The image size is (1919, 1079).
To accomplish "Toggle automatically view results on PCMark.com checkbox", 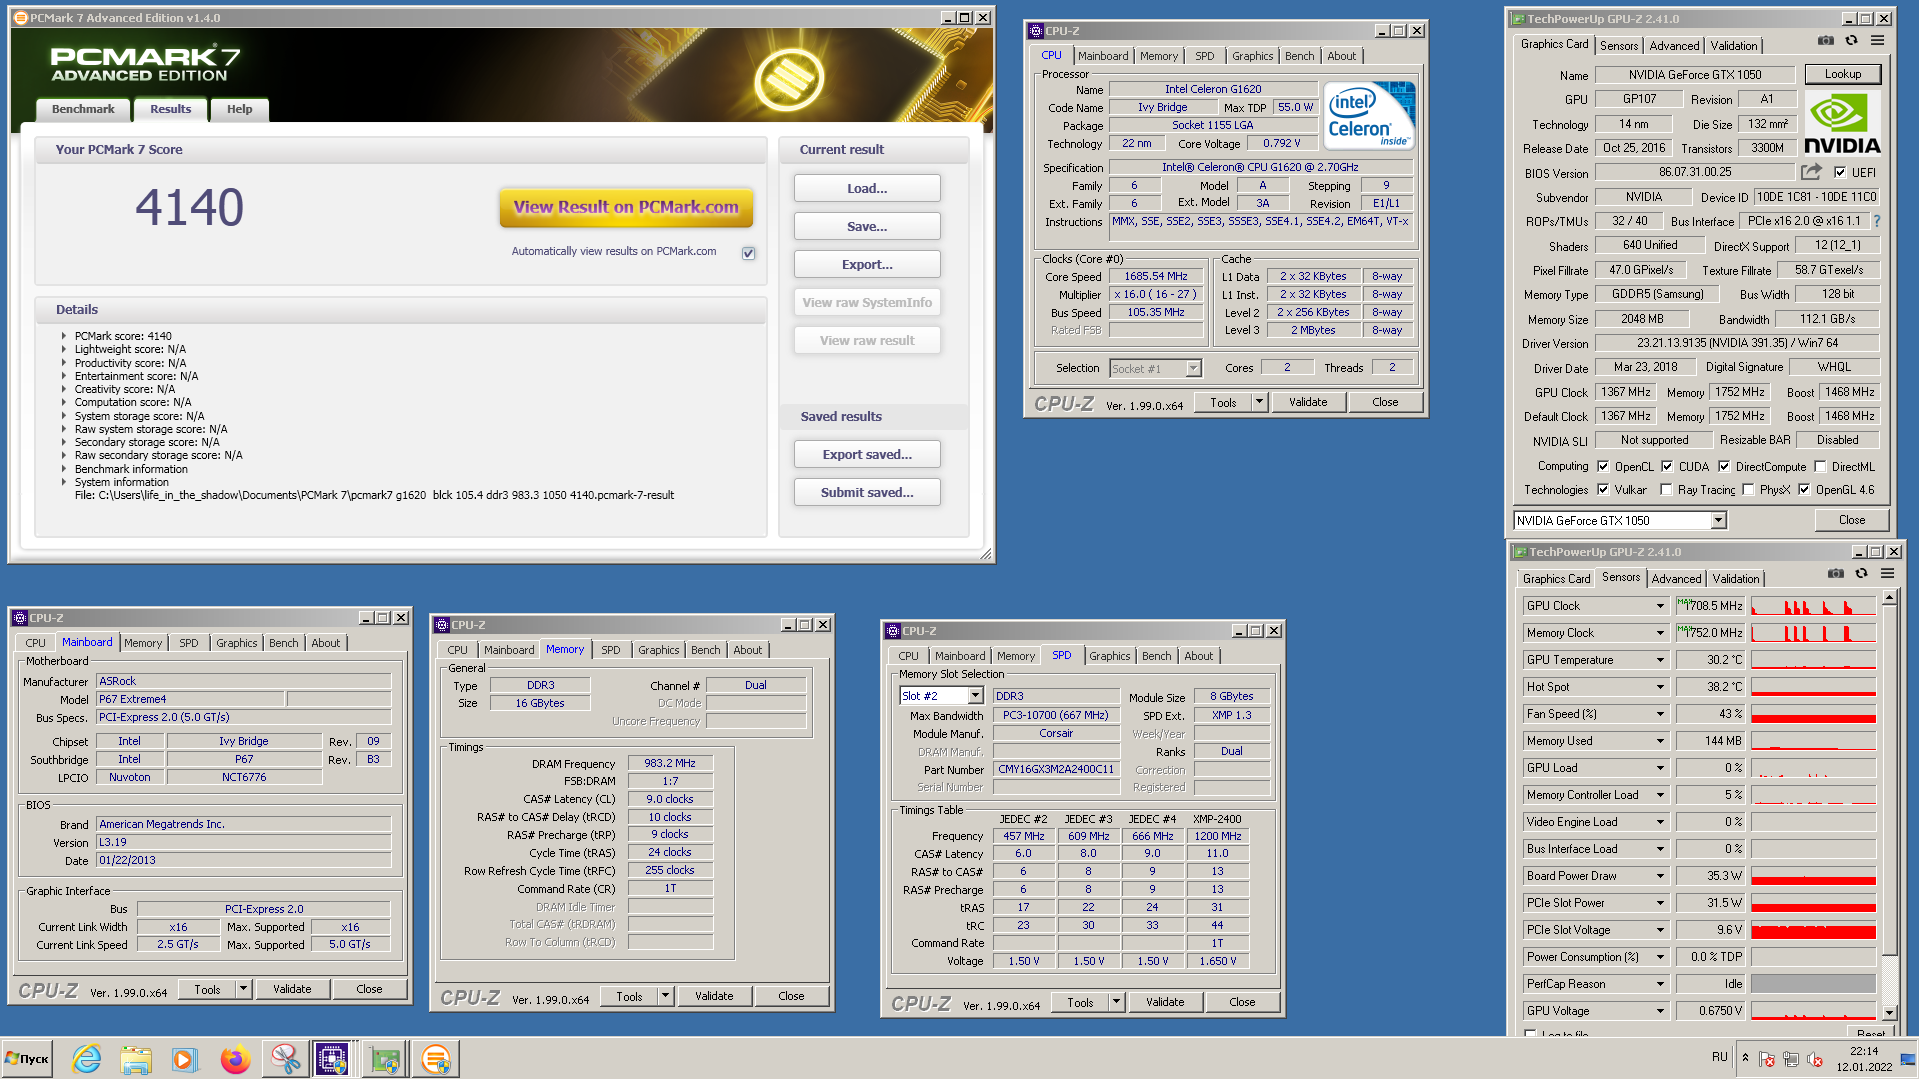I will pos(748,253).
